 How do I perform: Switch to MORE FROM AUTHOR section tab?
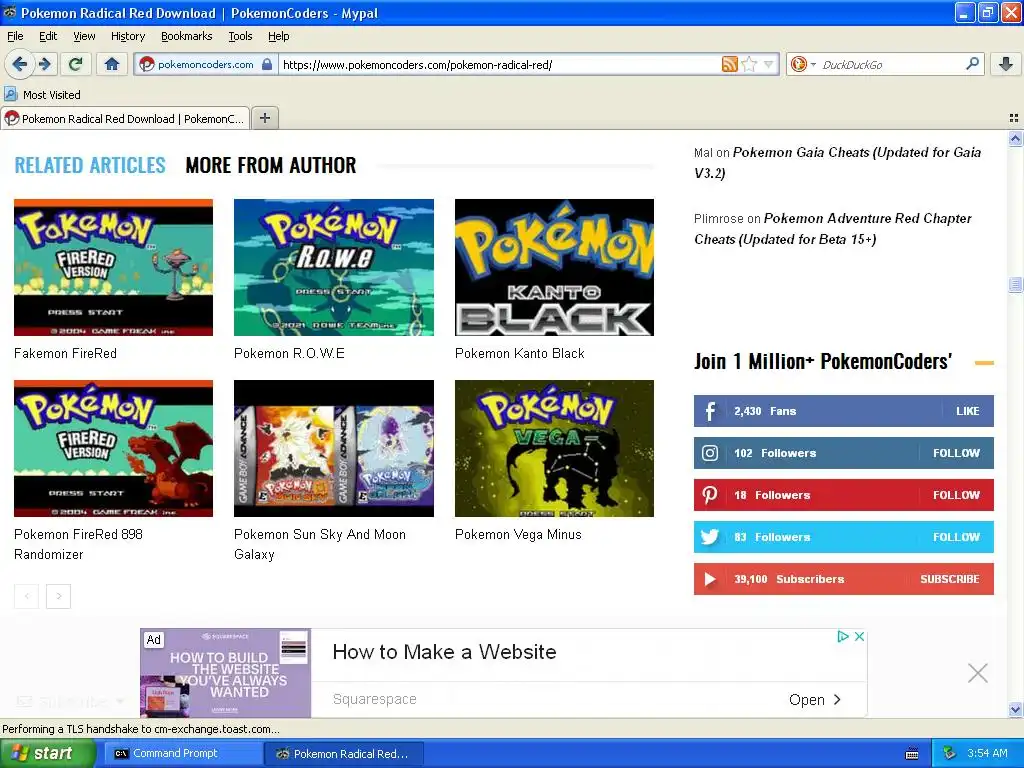(270, 165)
